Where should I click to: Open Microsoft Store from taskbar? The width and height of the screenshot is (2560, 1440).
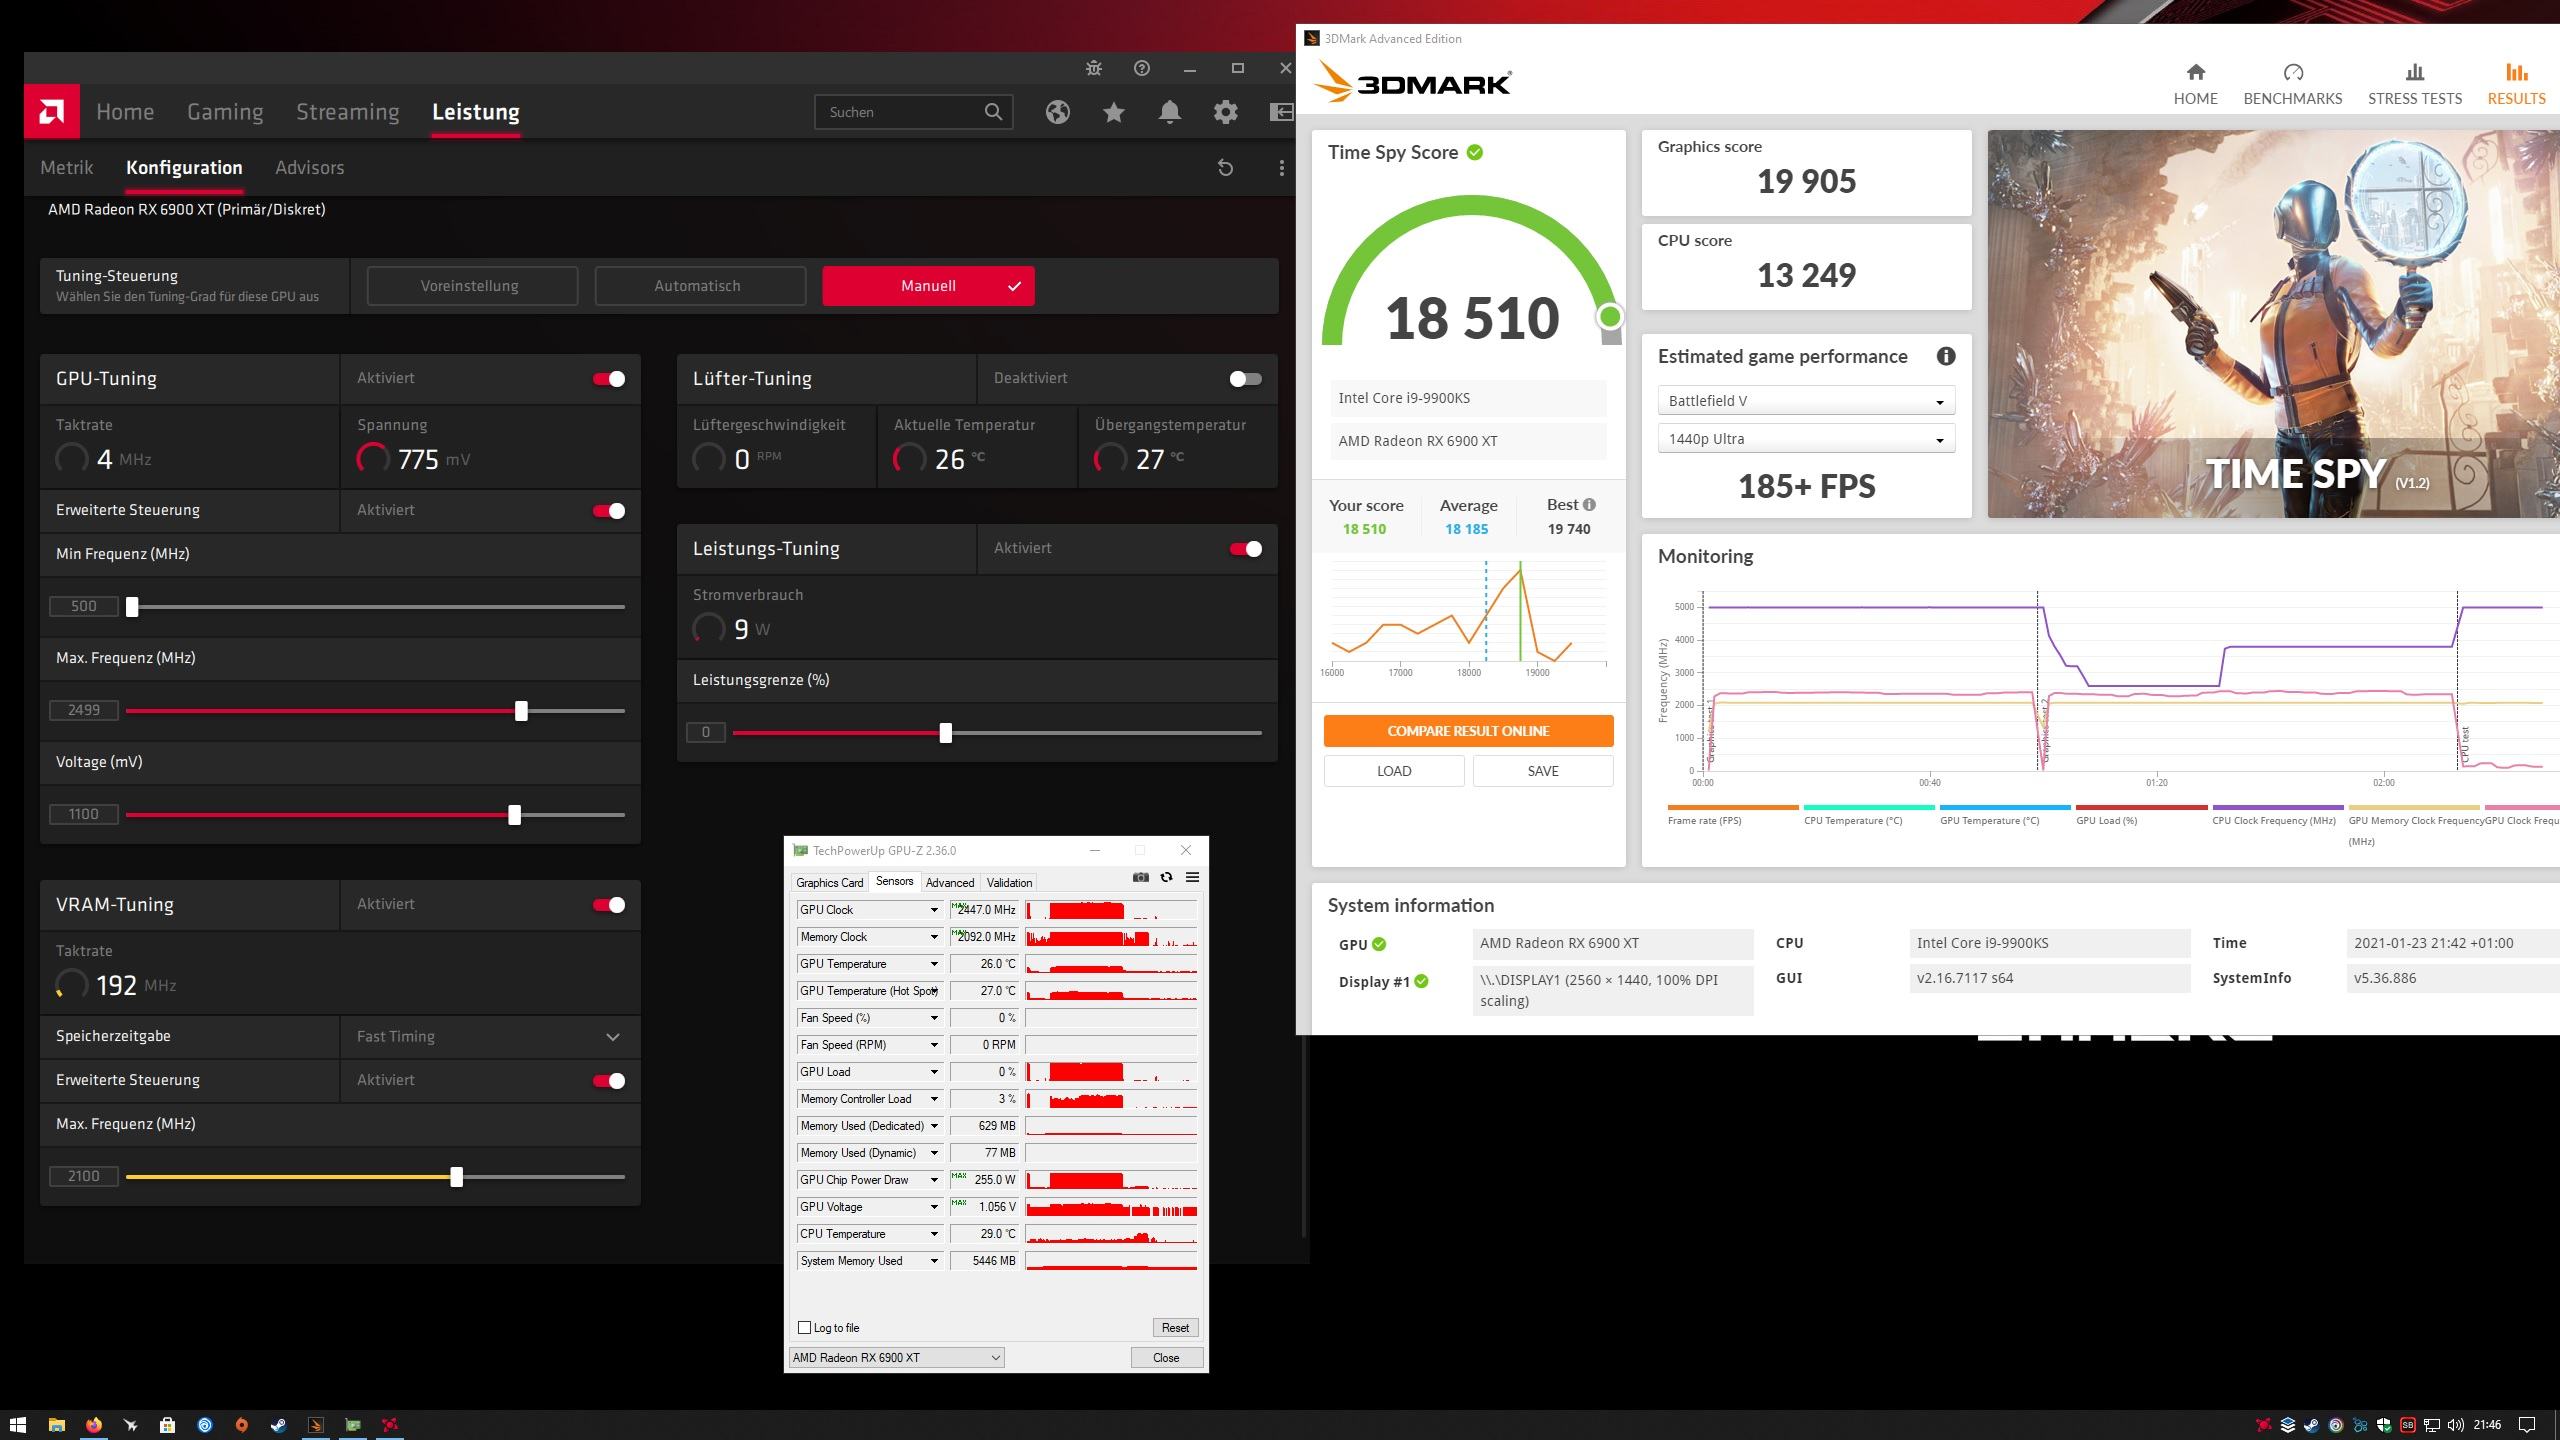167,1425
